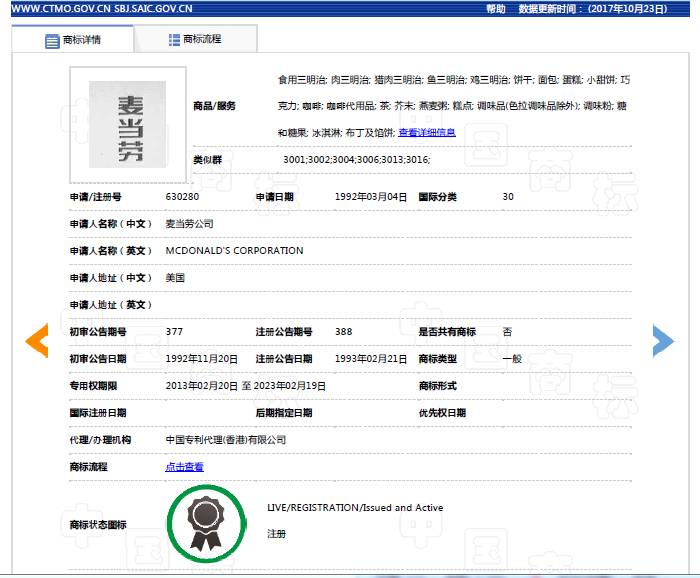Select MCDONALD'S CORPORATION text

click(234, 250)
